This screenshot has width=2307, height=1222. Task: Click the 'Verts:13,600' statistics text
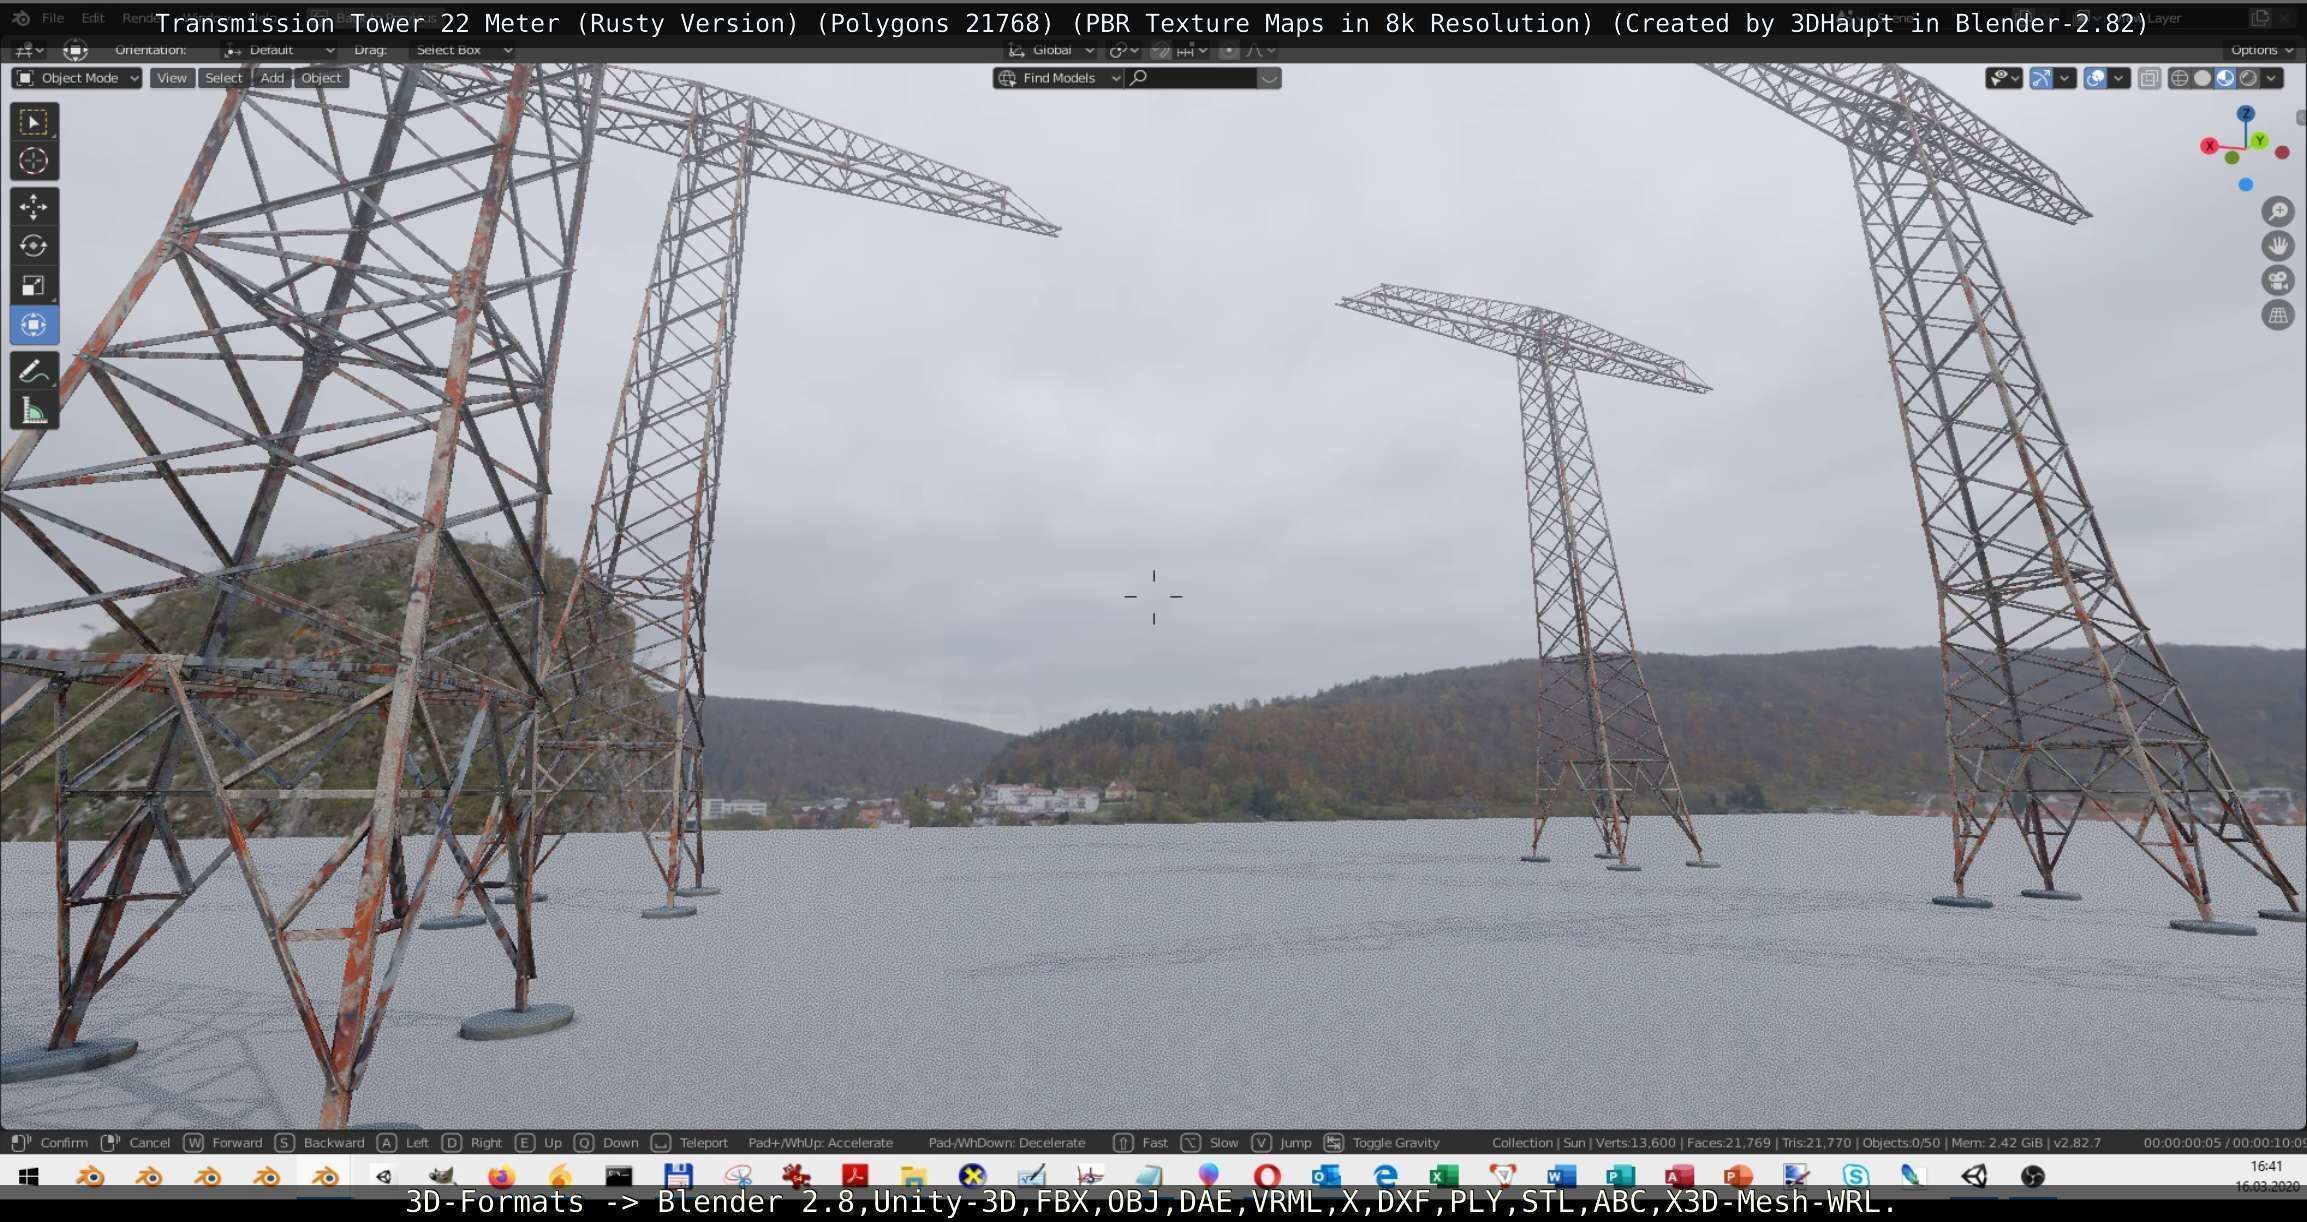tap(1636, 1143)
